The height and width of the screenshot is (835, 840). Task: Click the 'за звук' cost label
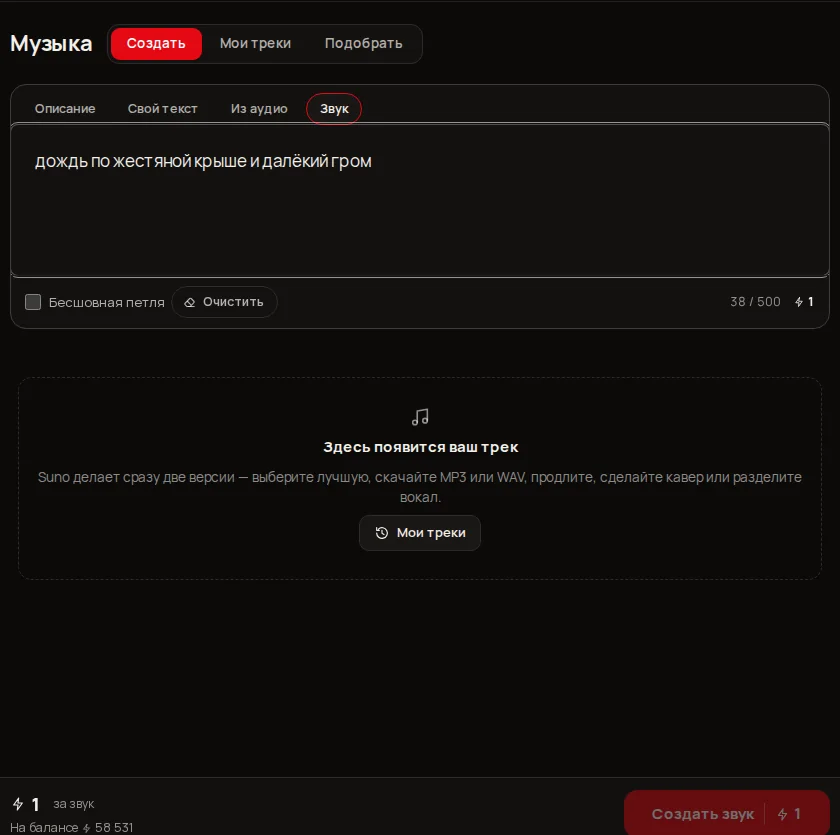(74, 804)
